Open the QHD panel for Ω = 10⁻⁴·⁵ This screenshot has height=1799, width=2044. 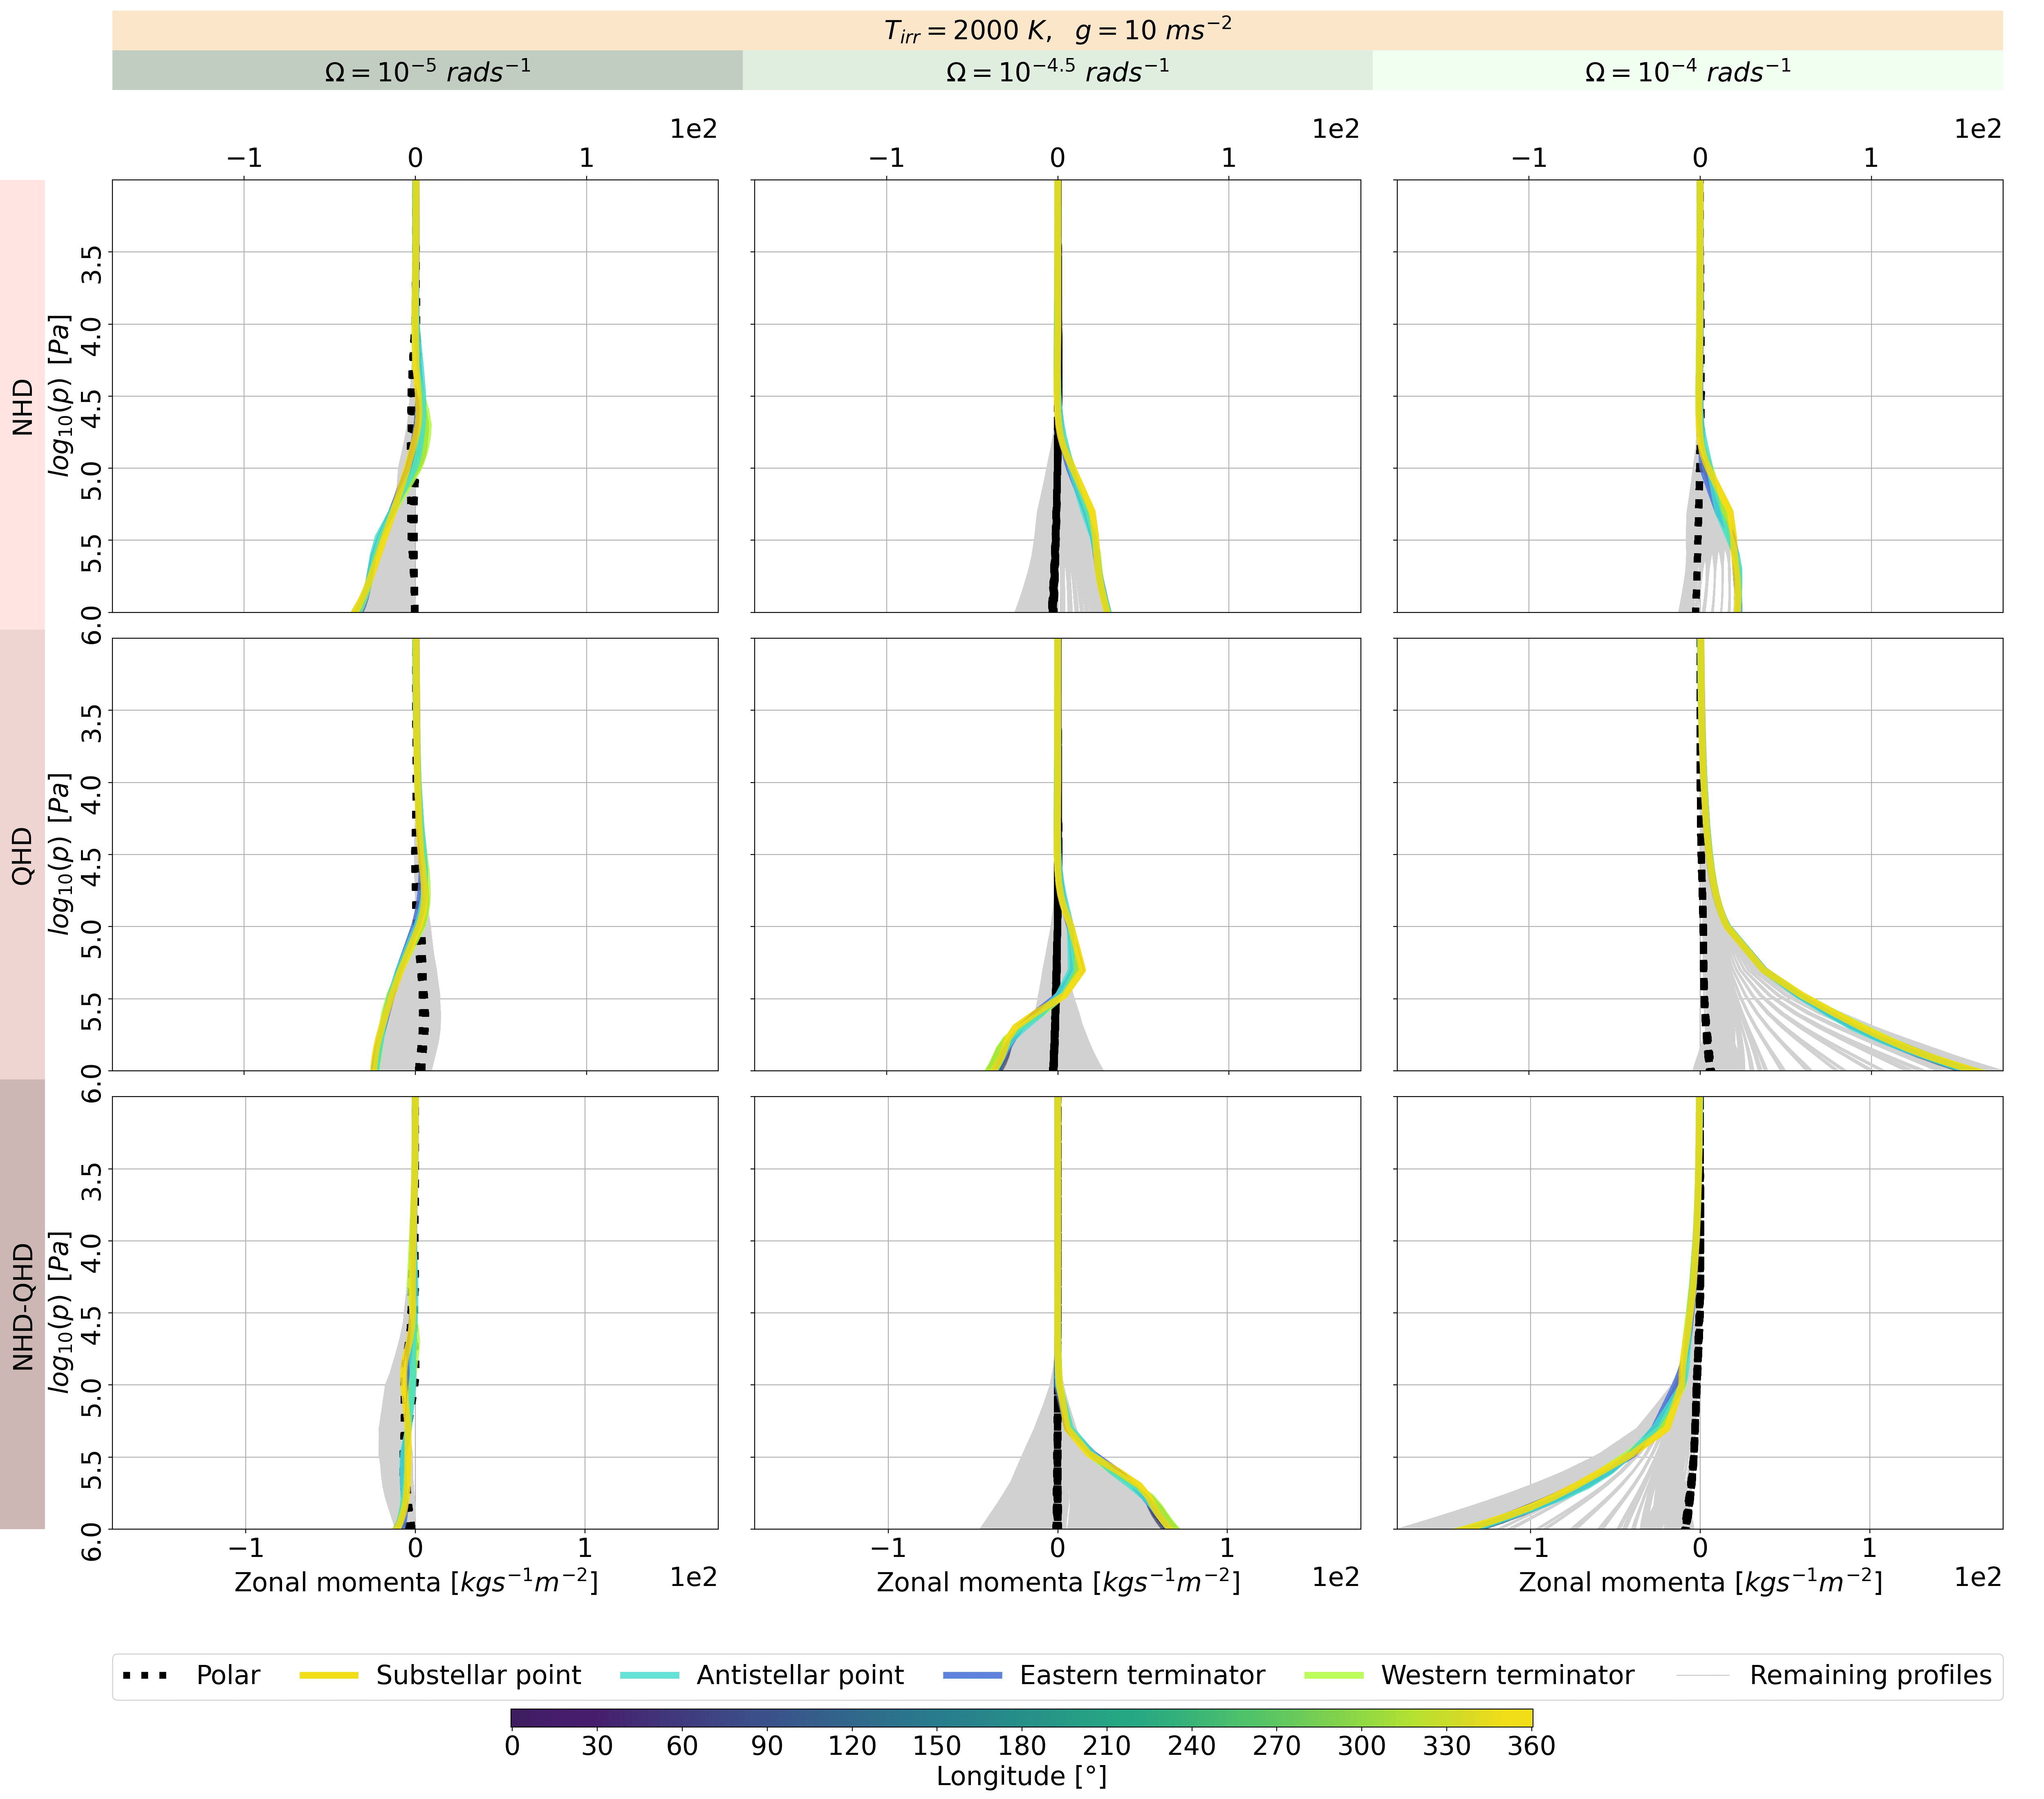coord(1057,854)
